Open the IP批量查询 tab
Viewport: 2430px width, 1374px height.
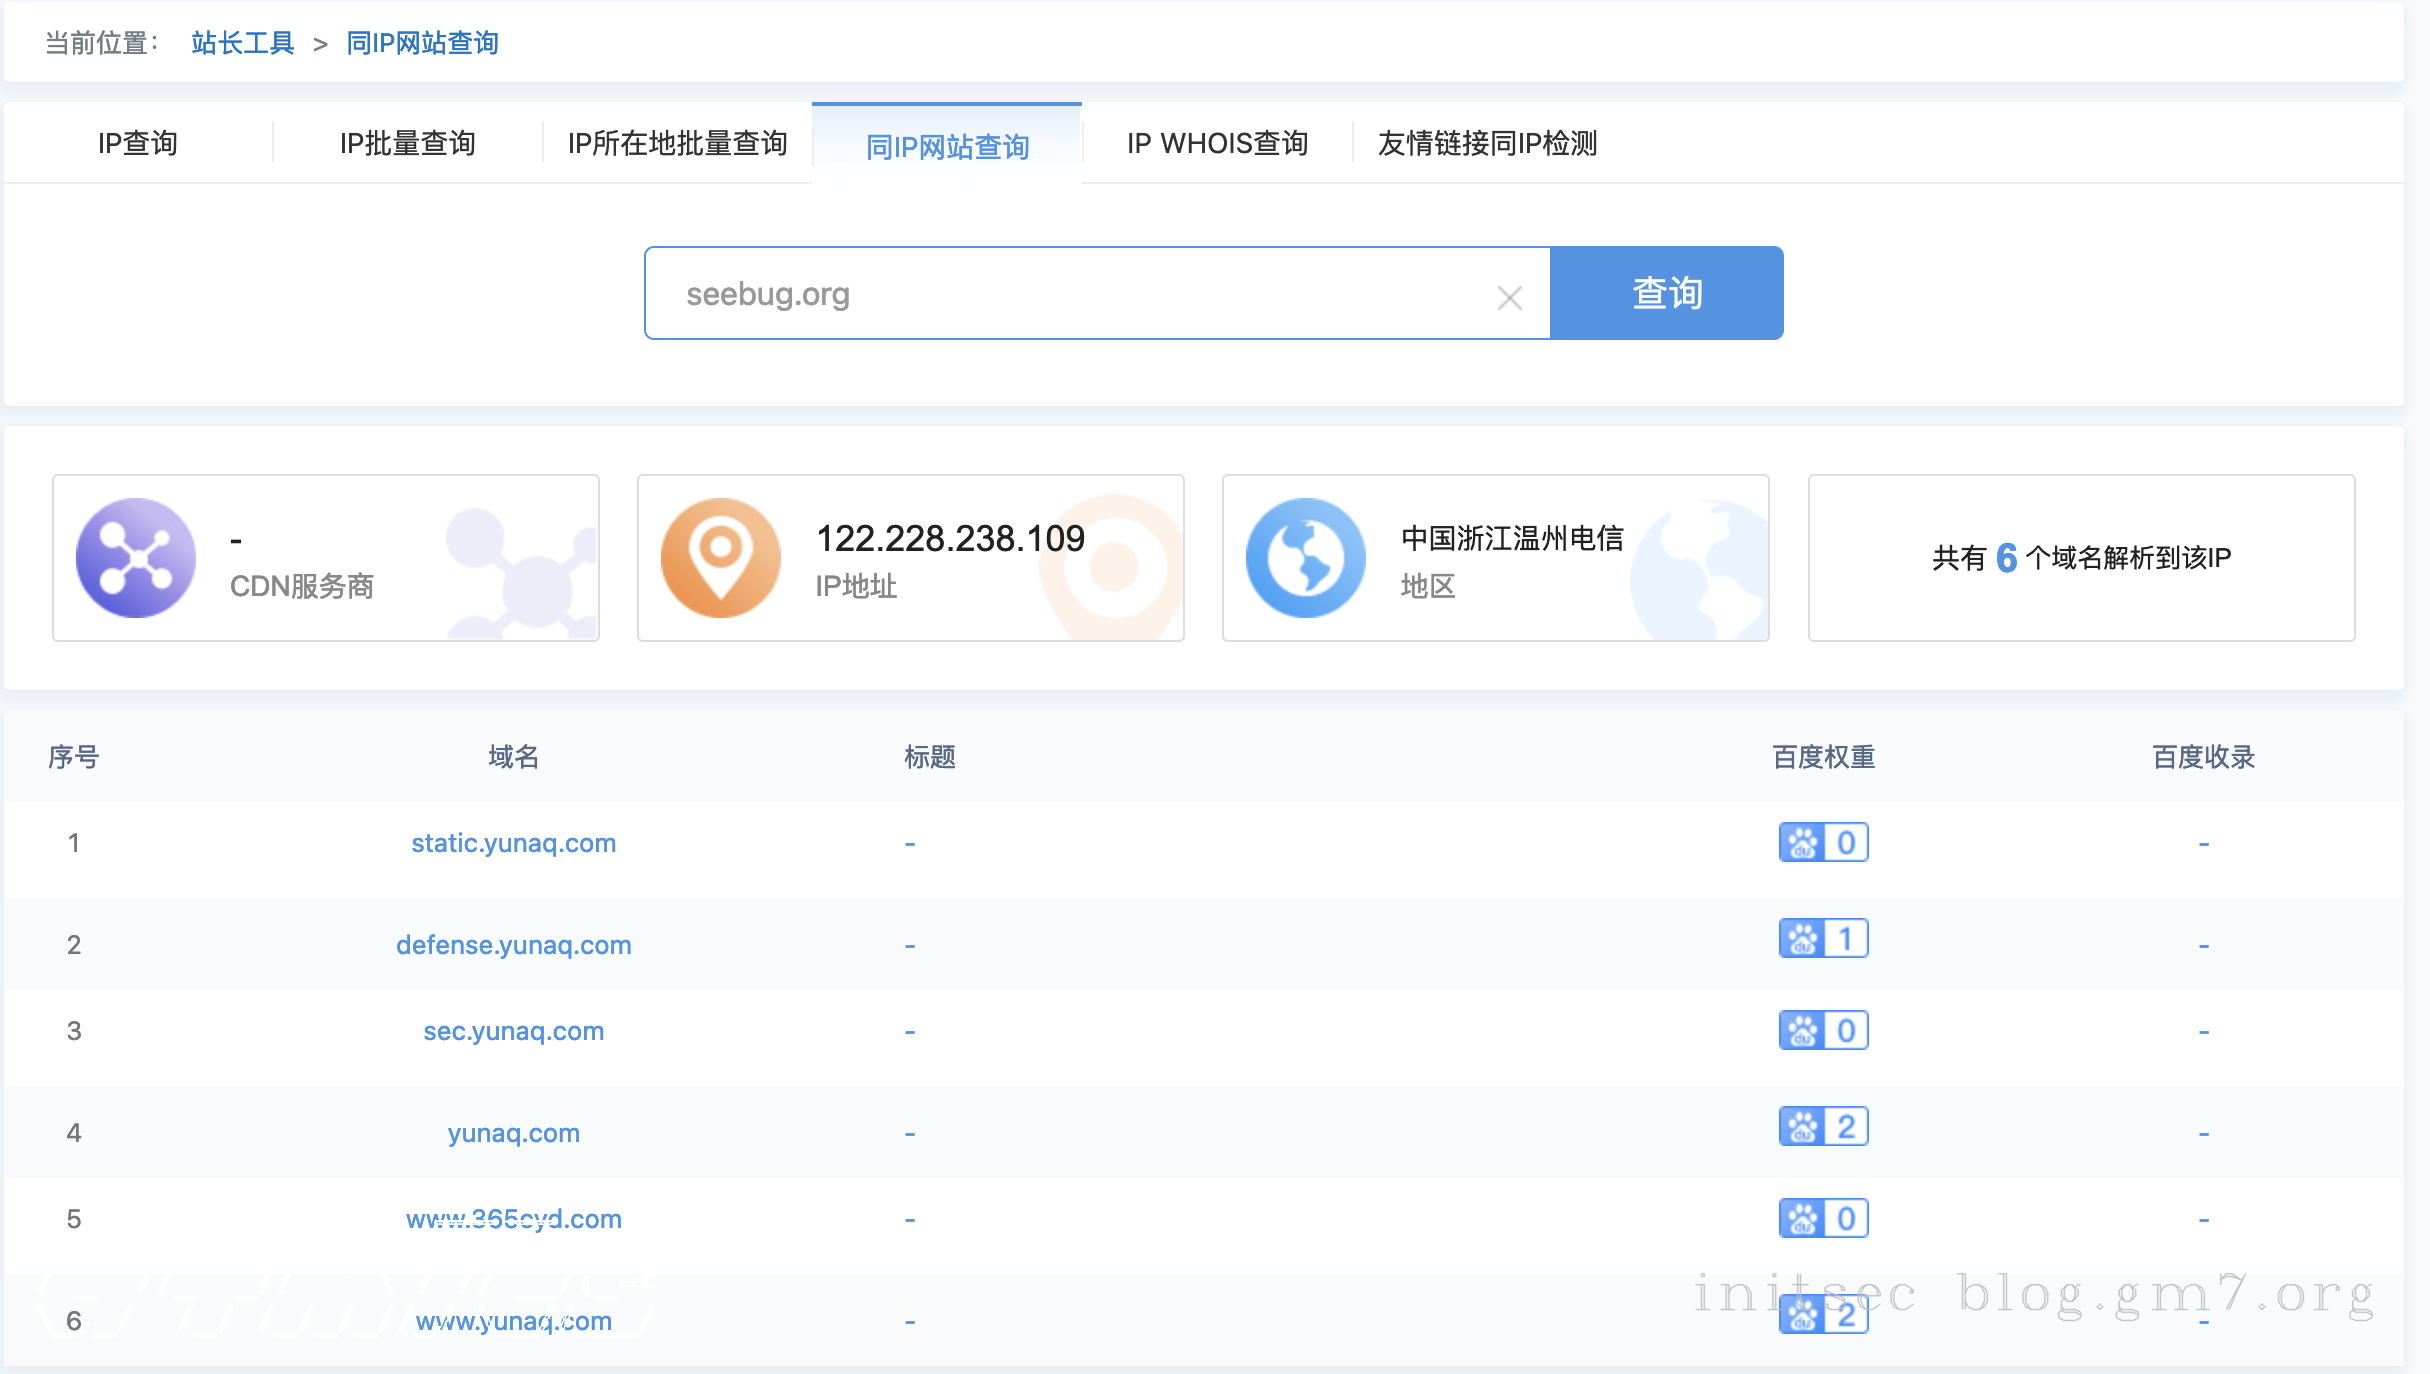[407, 143]
